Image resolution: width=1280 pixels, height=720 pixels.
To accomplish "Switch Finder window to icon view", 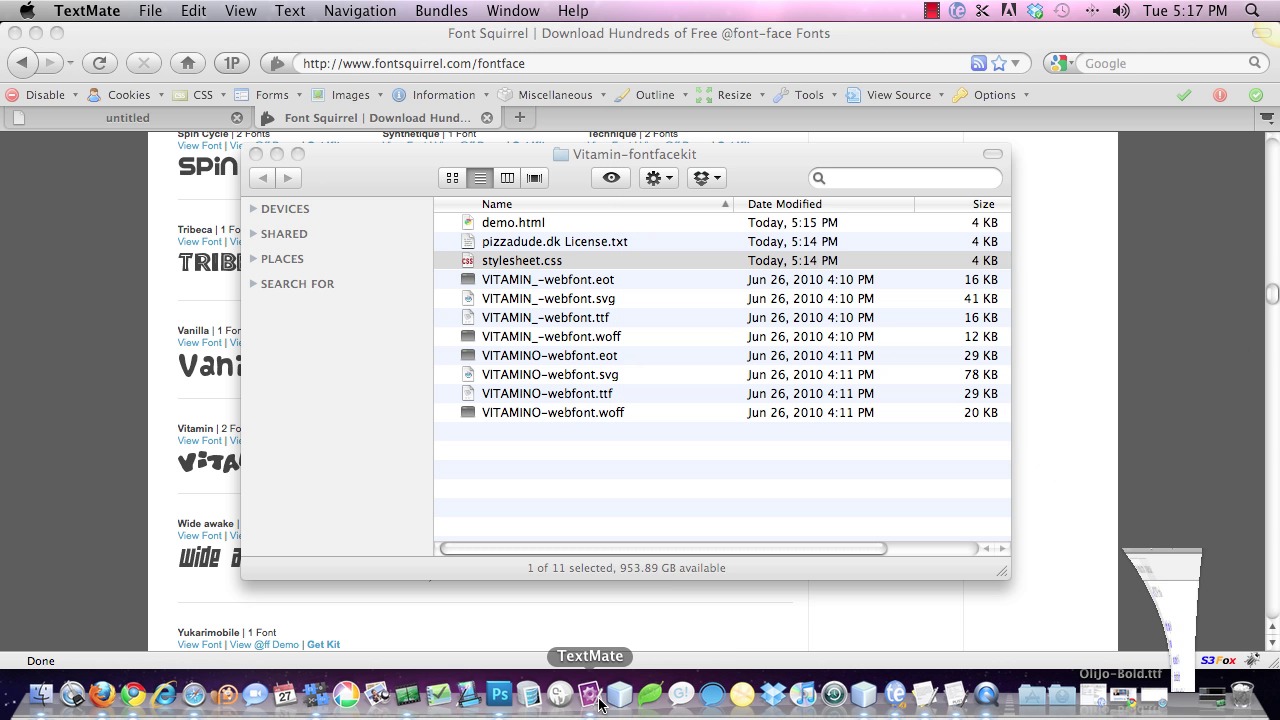I will click(452, 178).
